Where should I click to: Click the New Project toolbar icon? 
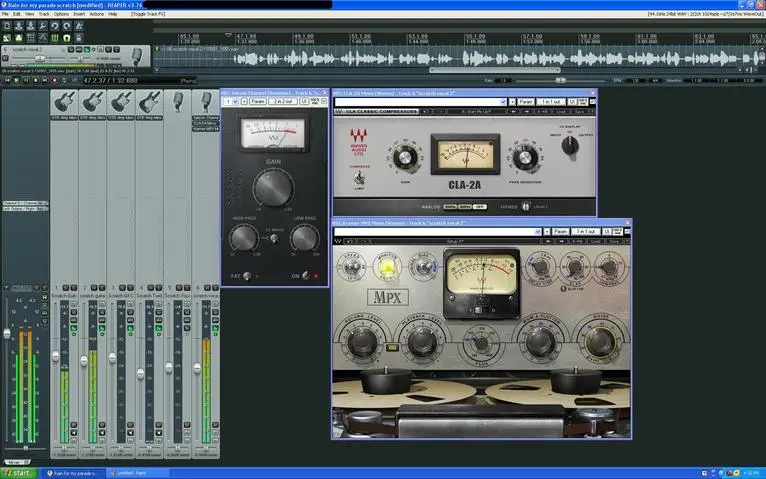[7, 26]
